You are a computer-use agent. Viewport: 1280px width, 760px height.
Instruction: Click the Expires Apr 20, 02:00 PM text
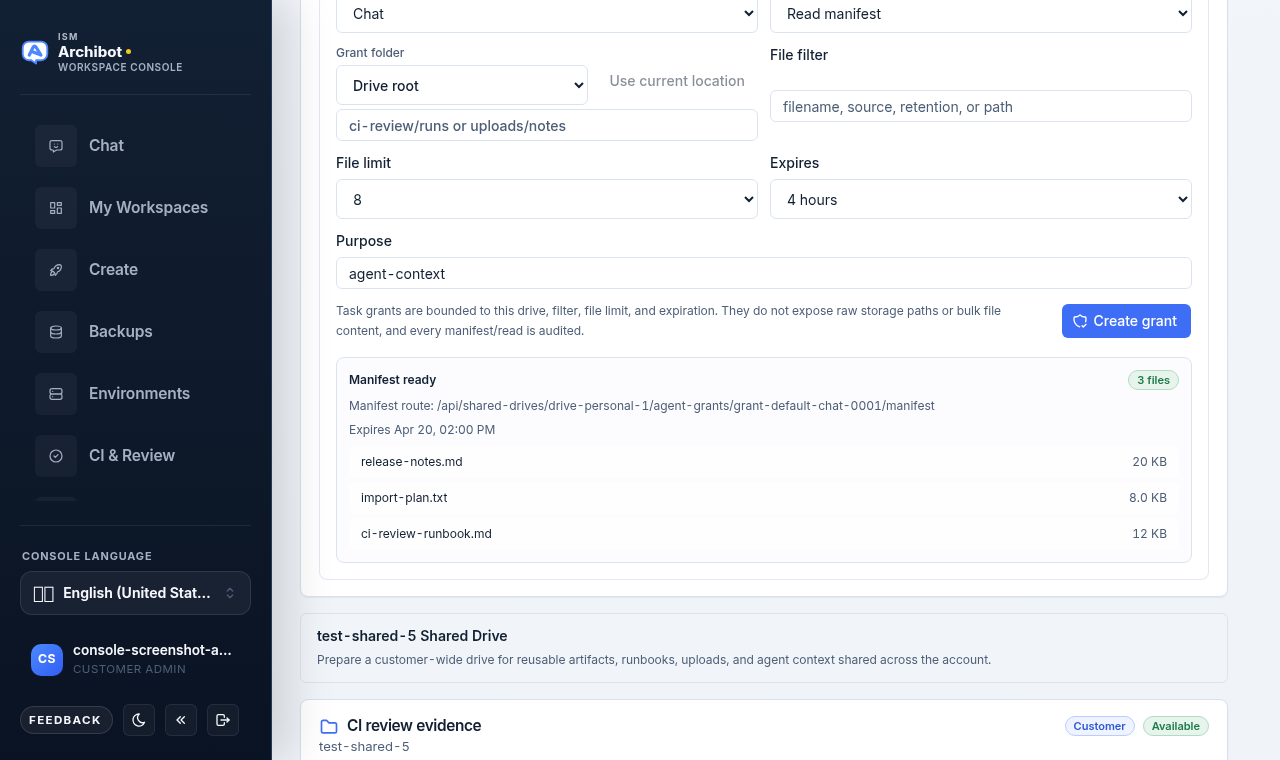[x=422, y=430]
